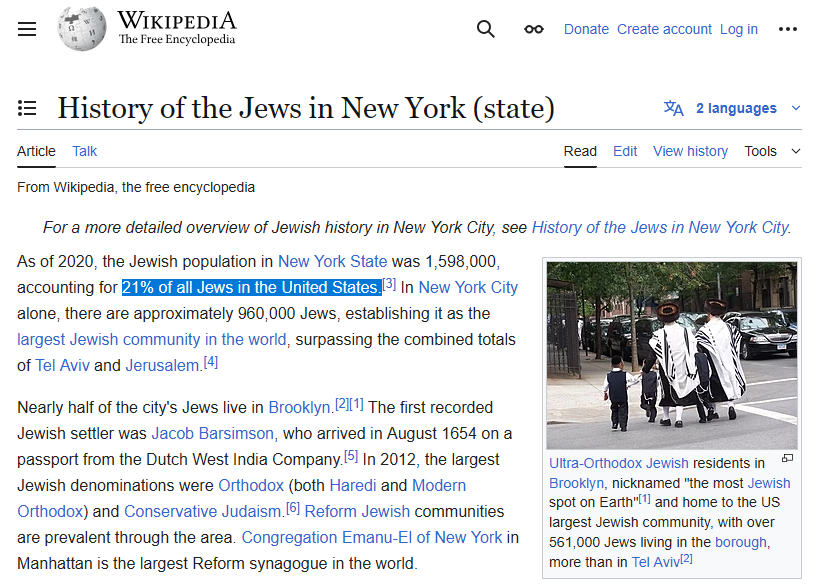Open the personal tools ellipsis menu
Viewport: 813px width, 588px height.
[788, 29]
